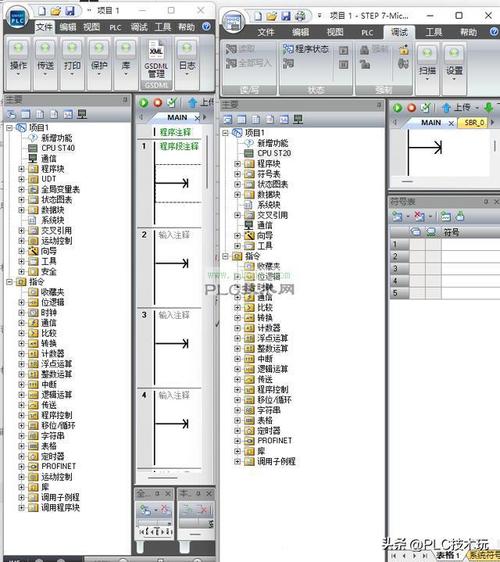Click the communications monitor icon in left tree toolbar

[x=82, y=114]
